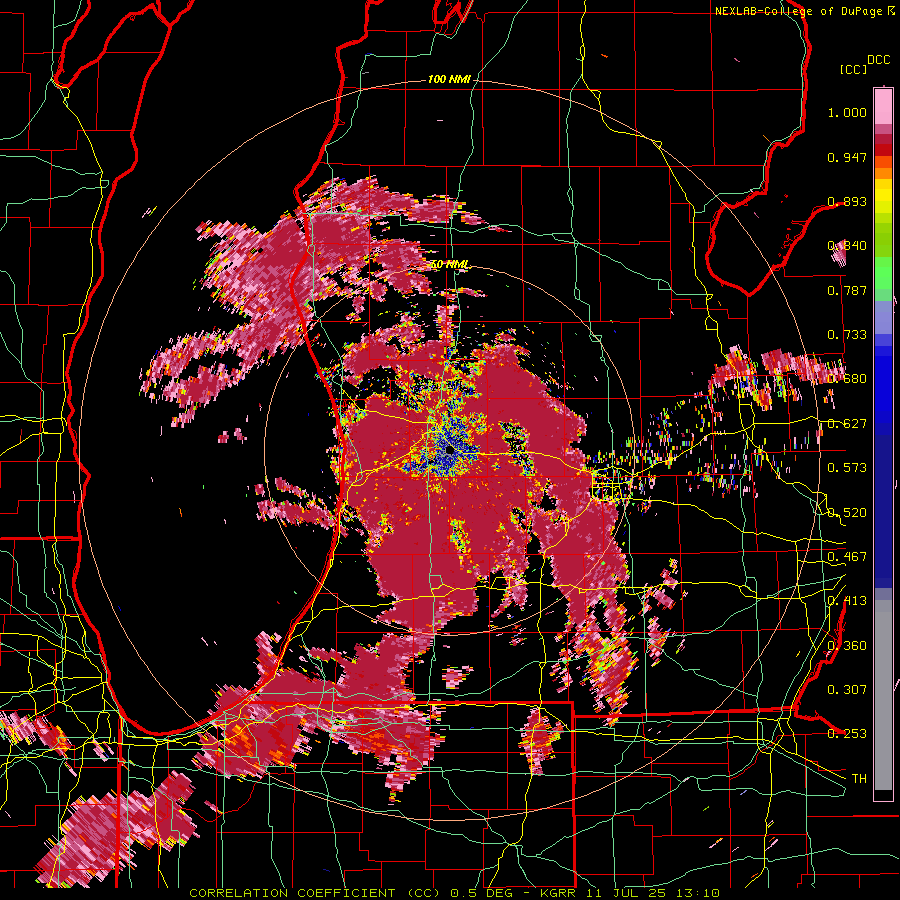
Task: Select the 0.787 scale value
Action: (x=847, y=290)
